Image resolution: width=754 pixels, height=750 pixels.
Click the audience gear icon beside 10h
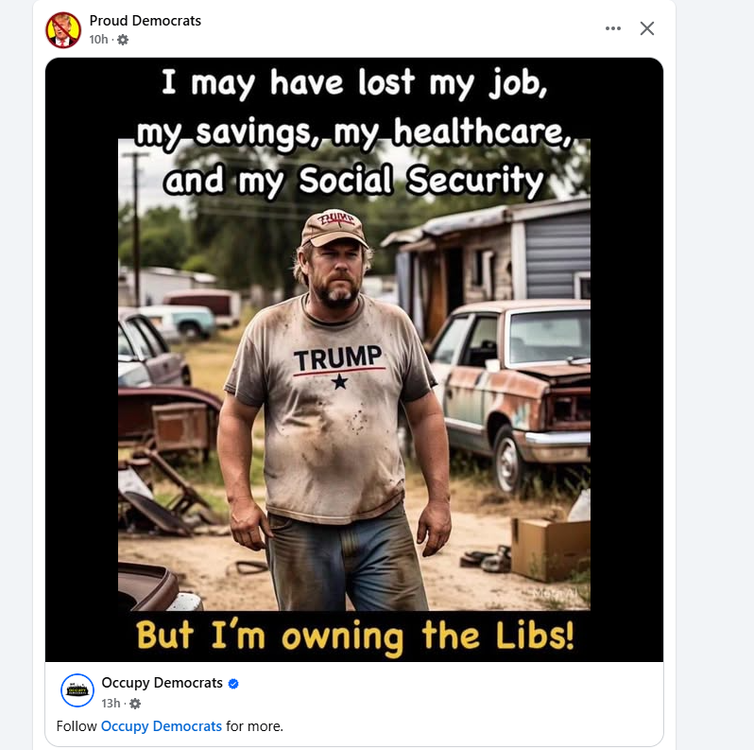coord(123,40)
